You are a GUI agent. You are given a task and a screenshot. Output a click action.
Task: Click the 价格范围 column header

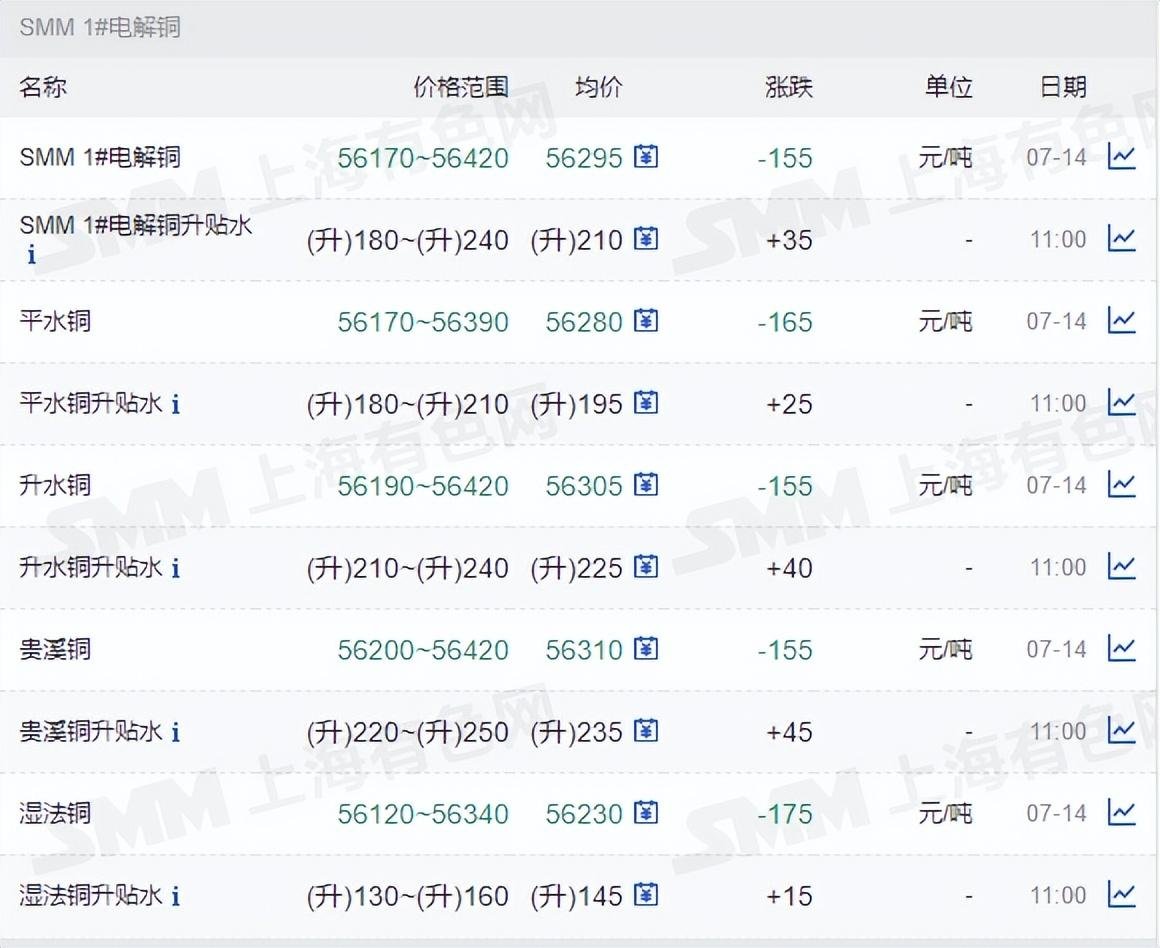[461, 87]
